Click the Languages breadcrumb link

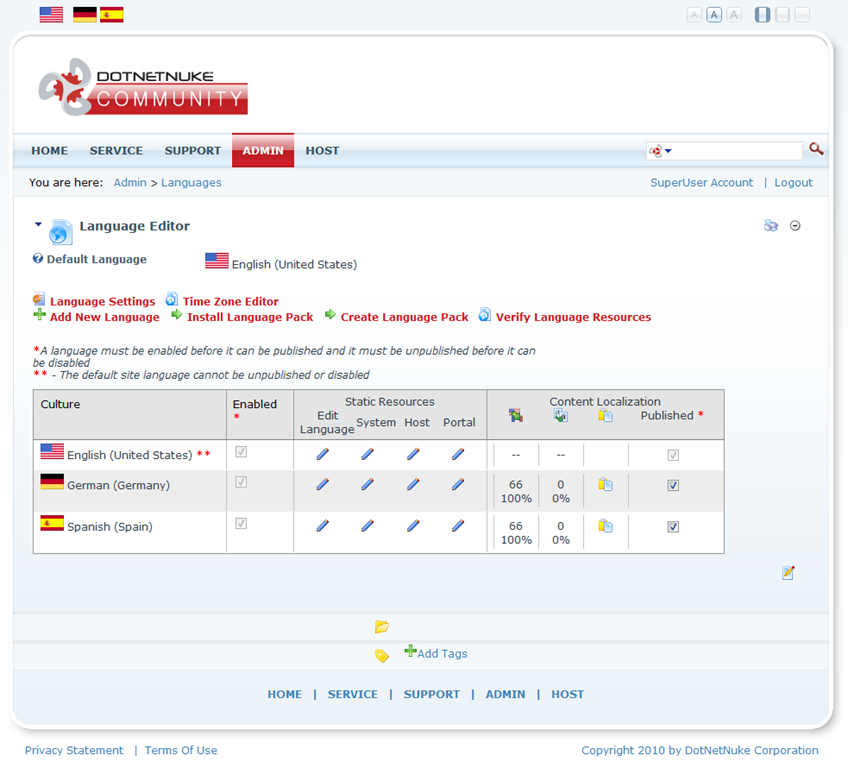tap(191, 183)
